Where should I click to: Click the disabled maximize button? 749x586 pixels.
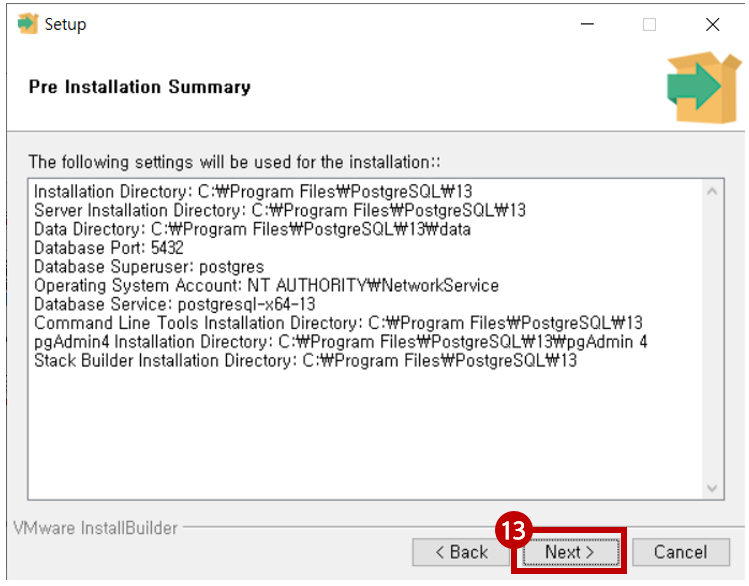(x=649, y=24)
